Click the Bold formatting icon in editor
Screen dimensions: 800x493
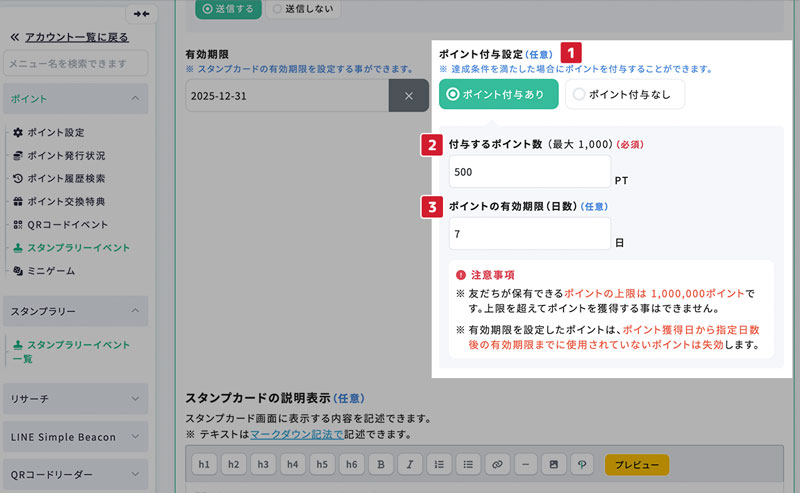380,465
